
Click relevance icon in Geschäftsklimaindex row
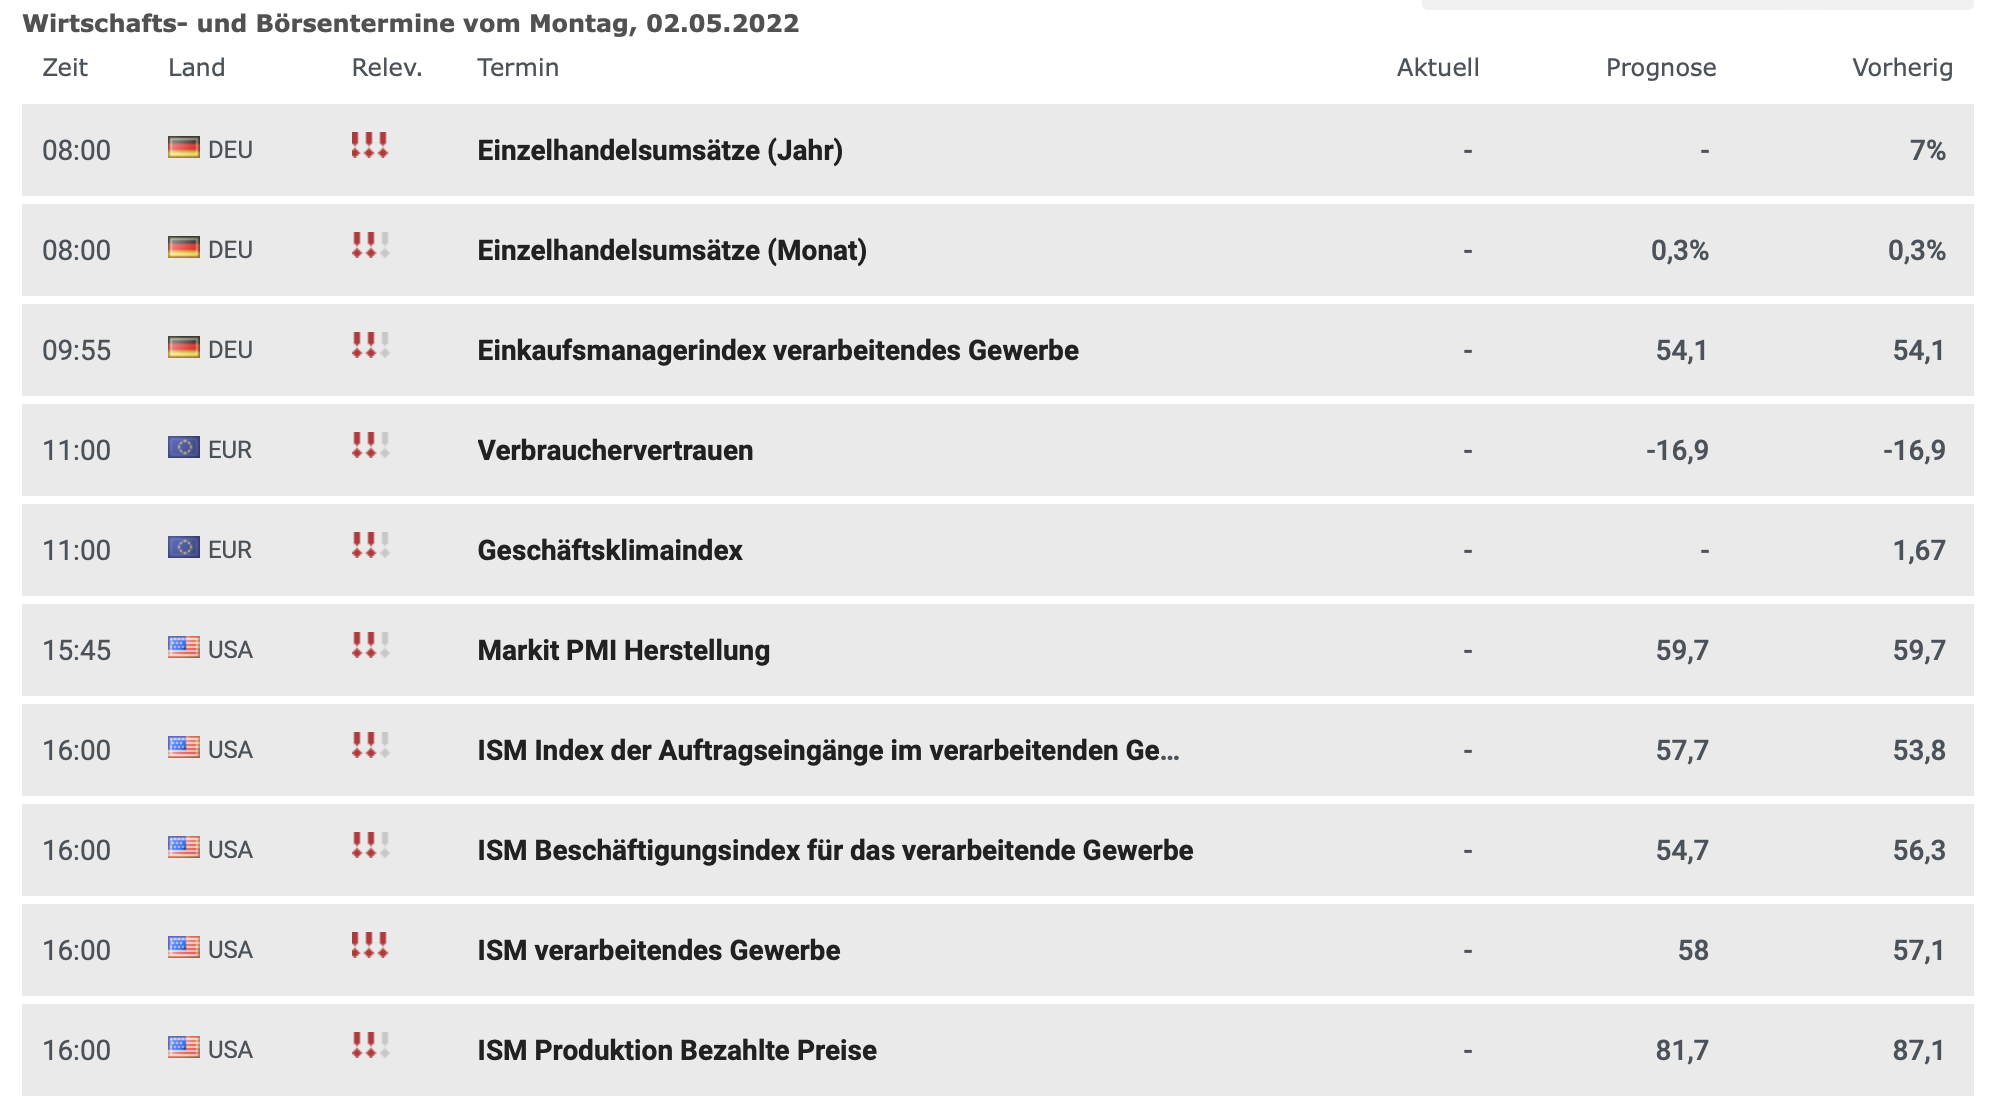coord(370,546)
